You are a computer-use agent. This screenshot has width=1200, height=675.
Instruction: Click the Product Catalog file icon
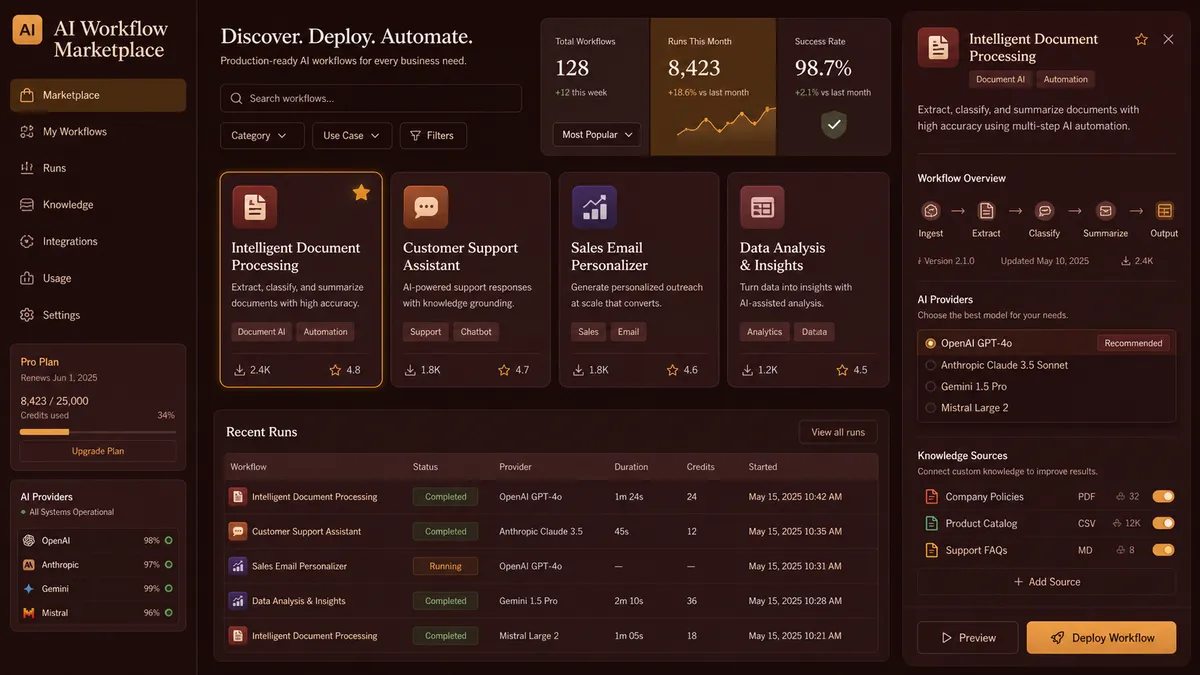point(931,523)
